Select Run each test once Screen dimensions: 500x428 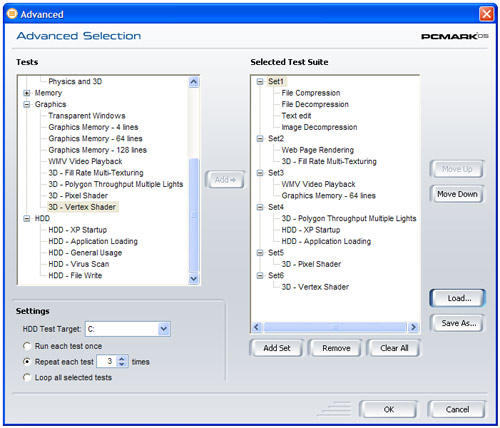(x=27, y=346)
